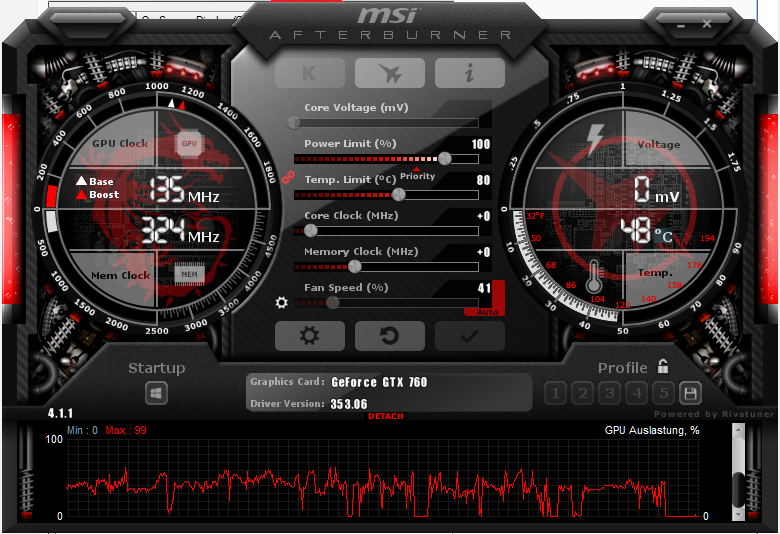This screenshot has width=780, height=534.
Task: Select profile slot 1
Action: (x=556, y=394)
